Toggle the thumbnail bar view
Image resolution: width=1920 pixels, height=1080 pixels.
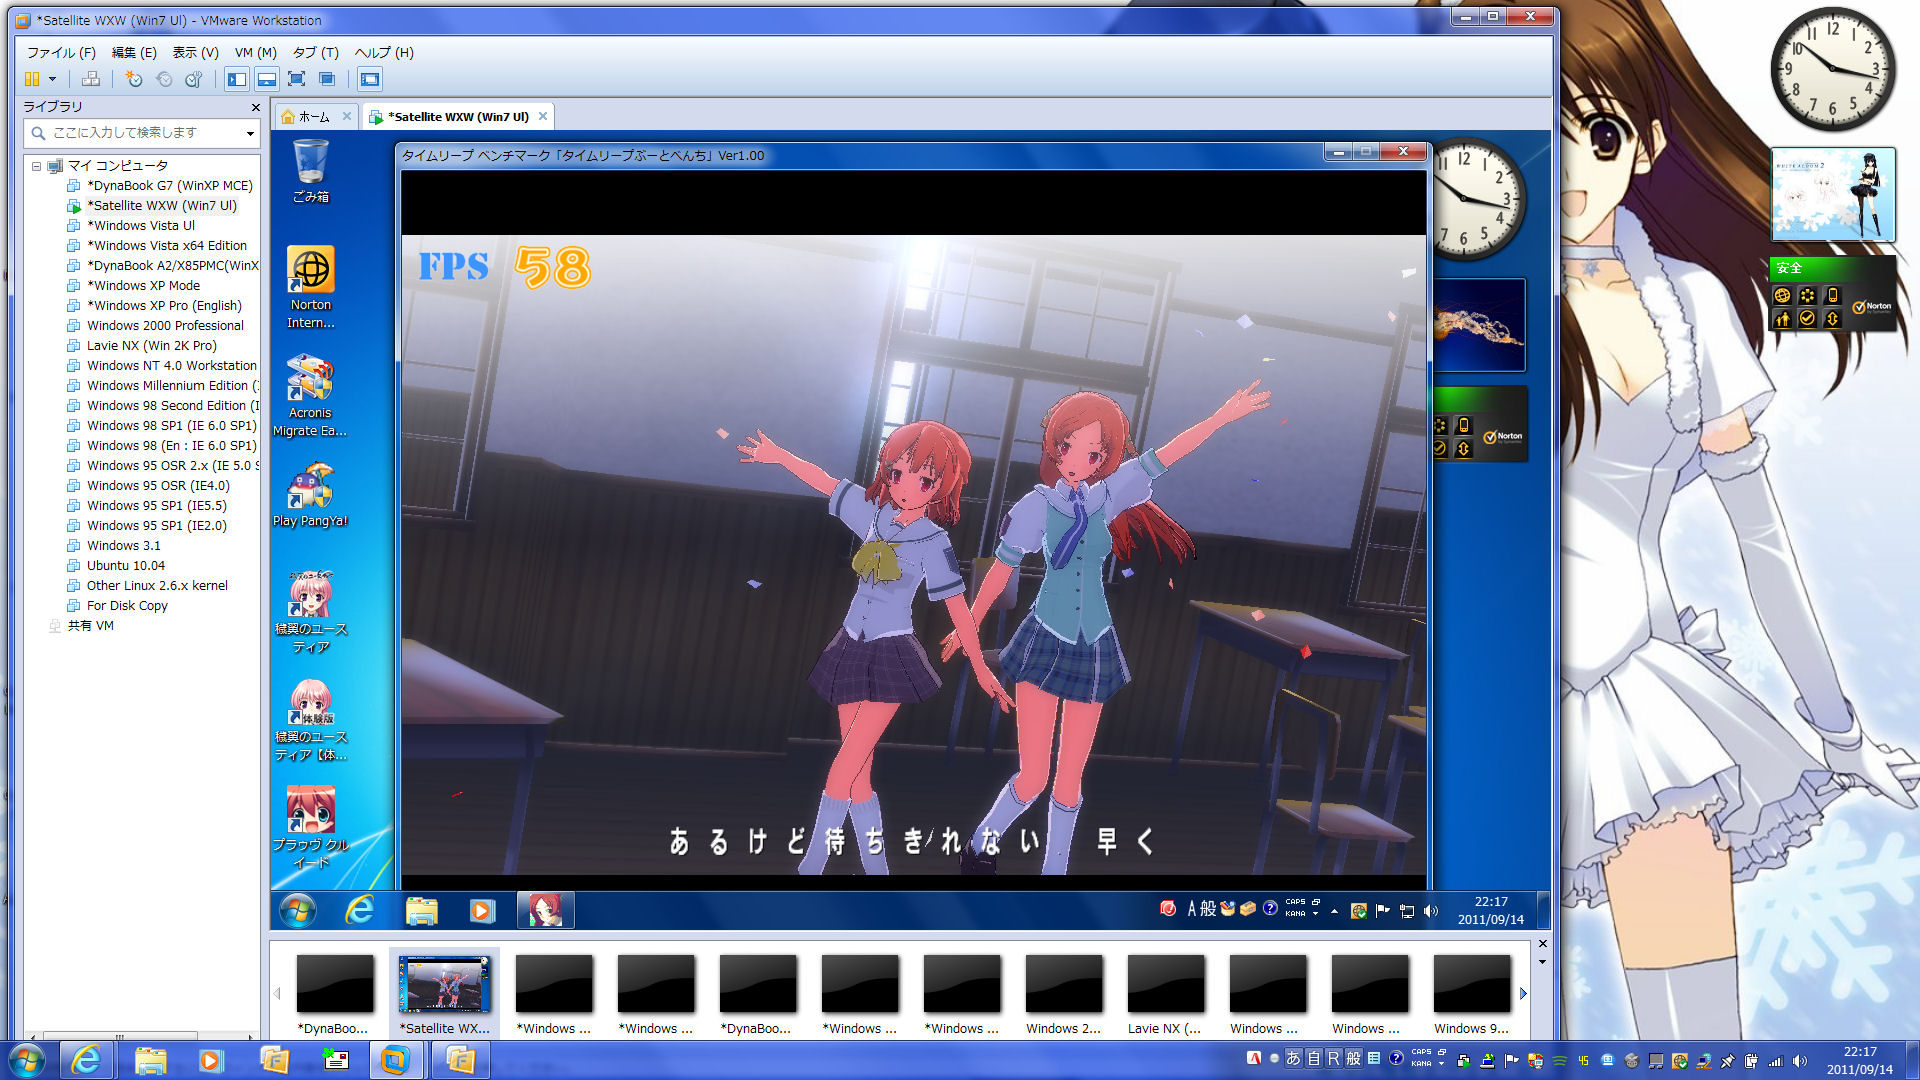[267, 79]
